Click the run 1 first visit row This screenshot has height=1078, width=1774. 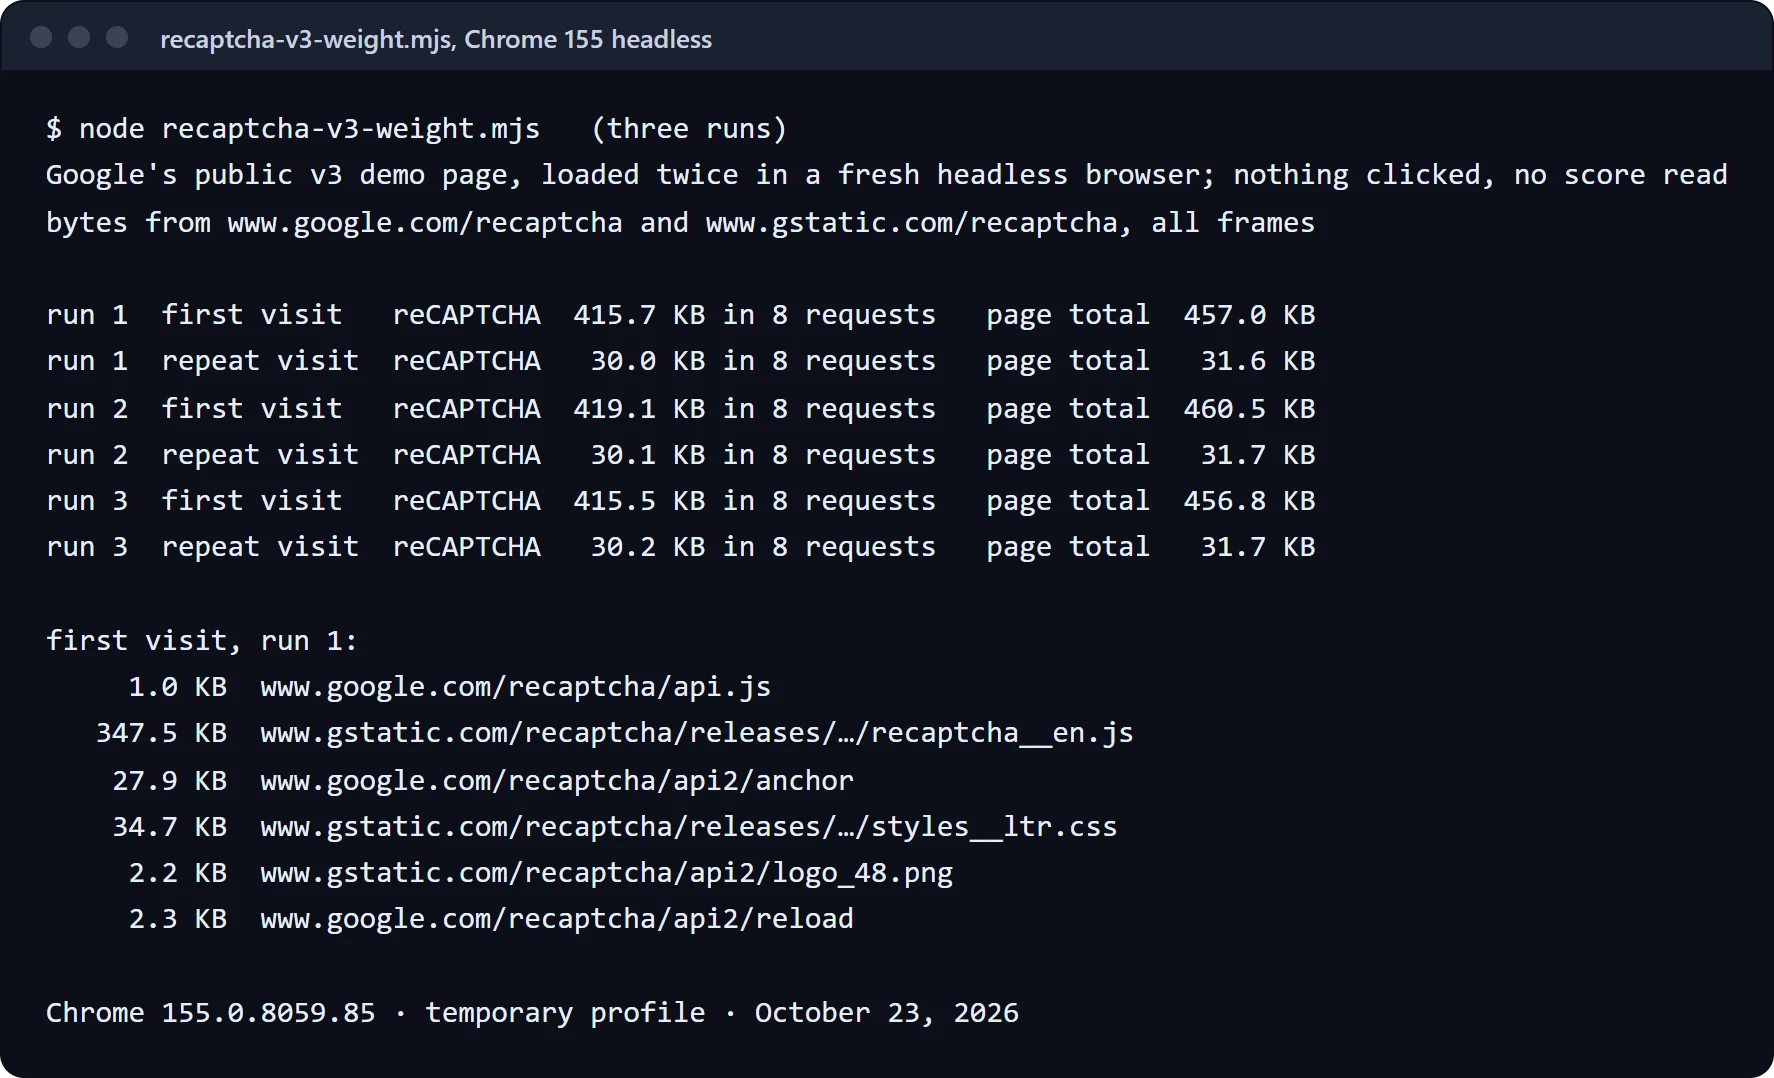pos(680,315)
